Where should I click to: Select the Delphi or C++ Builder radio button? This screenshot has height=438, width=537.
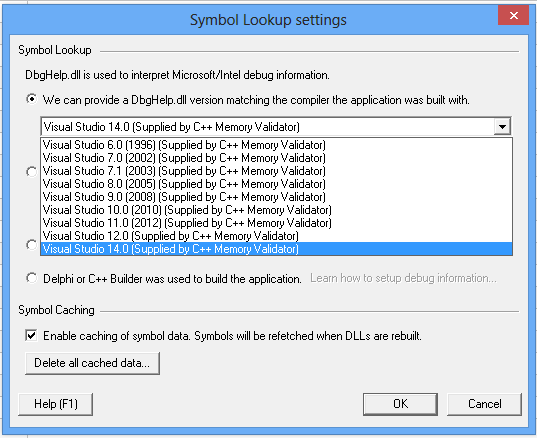click(x=31, y=278)
